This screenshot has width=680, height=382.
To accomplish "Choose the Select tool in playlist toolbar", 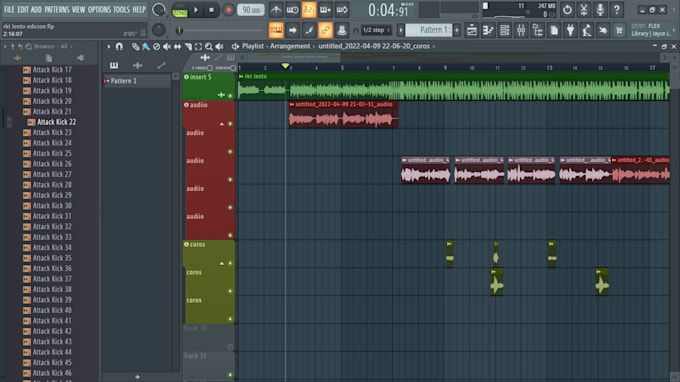I will 198,46.
